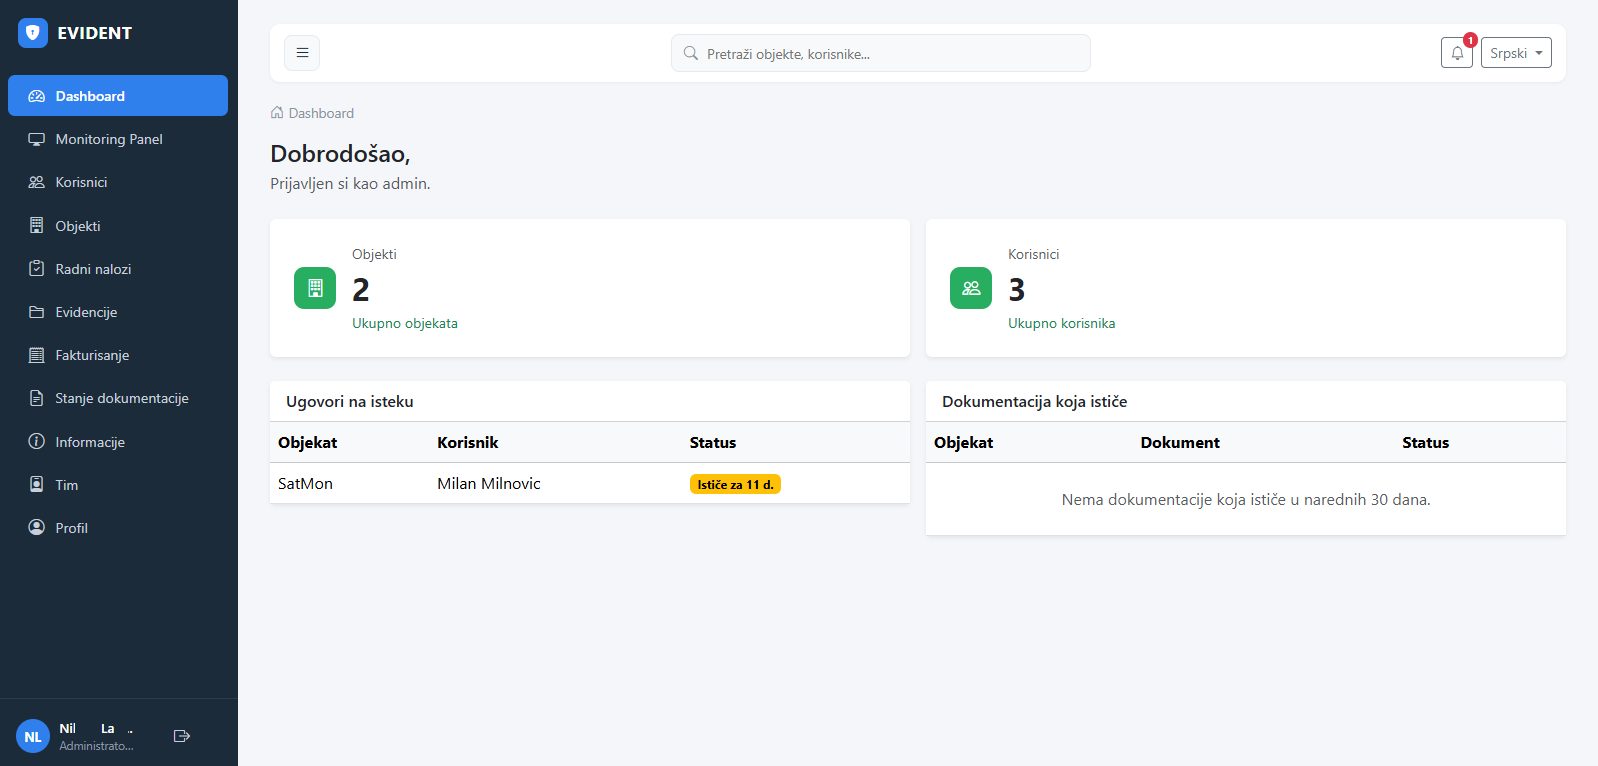Viewport: 1598px width, 766px height.
Task: Open Fakturisanje from the sidebar
Action: click(x=118, y=355)
